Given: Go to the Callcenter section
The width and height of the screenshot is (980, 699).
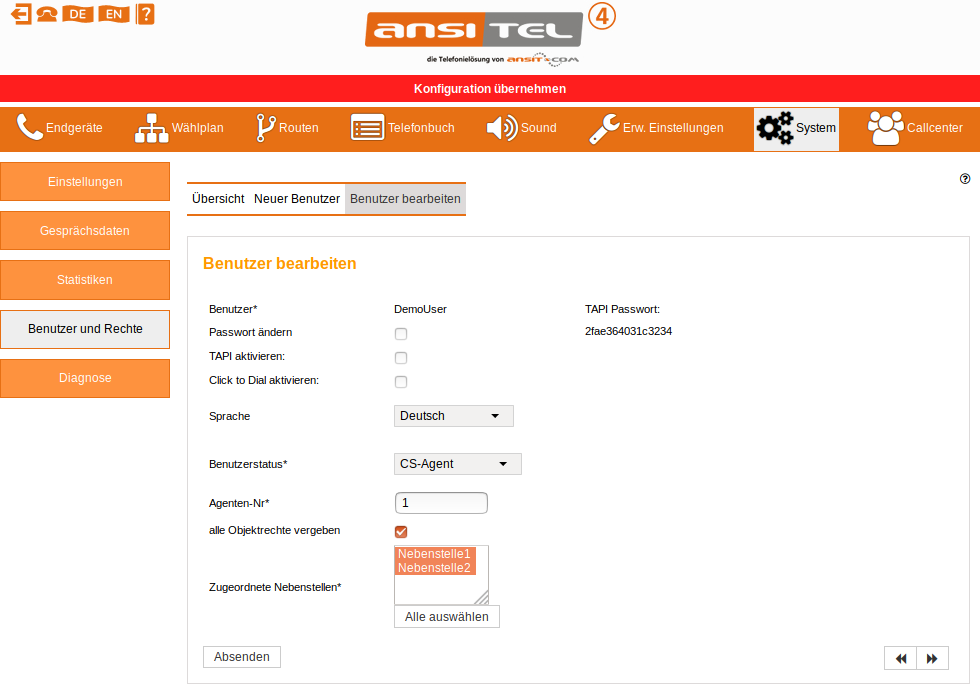Looking at the screenshot, I should tap(915, 128).
